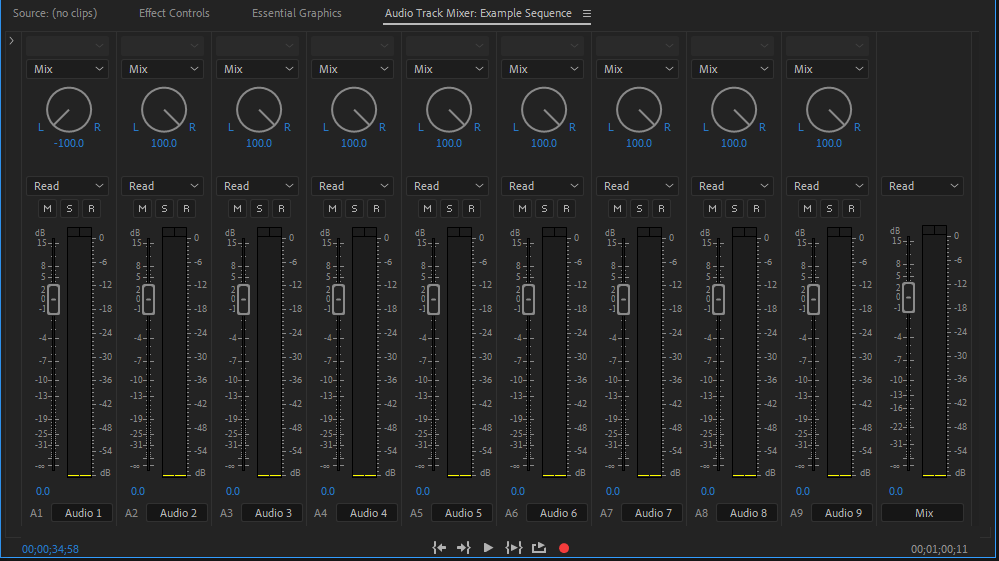Click Audio 2 pan value 100.0
Screen dimensions: 999x561
tap(164, 143)
